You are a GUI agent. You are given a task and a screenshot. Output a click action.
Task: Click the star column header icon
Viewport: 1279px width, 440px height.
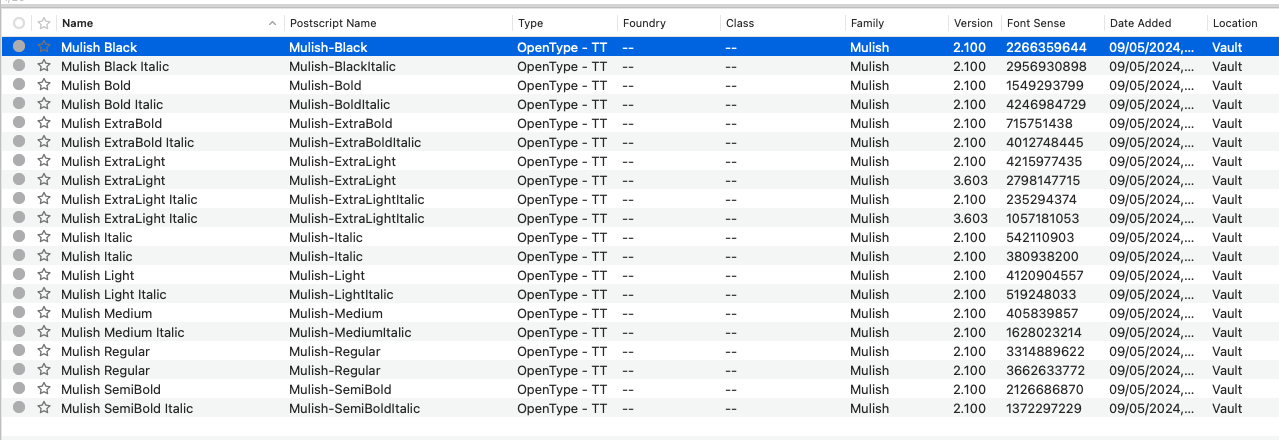44,23
